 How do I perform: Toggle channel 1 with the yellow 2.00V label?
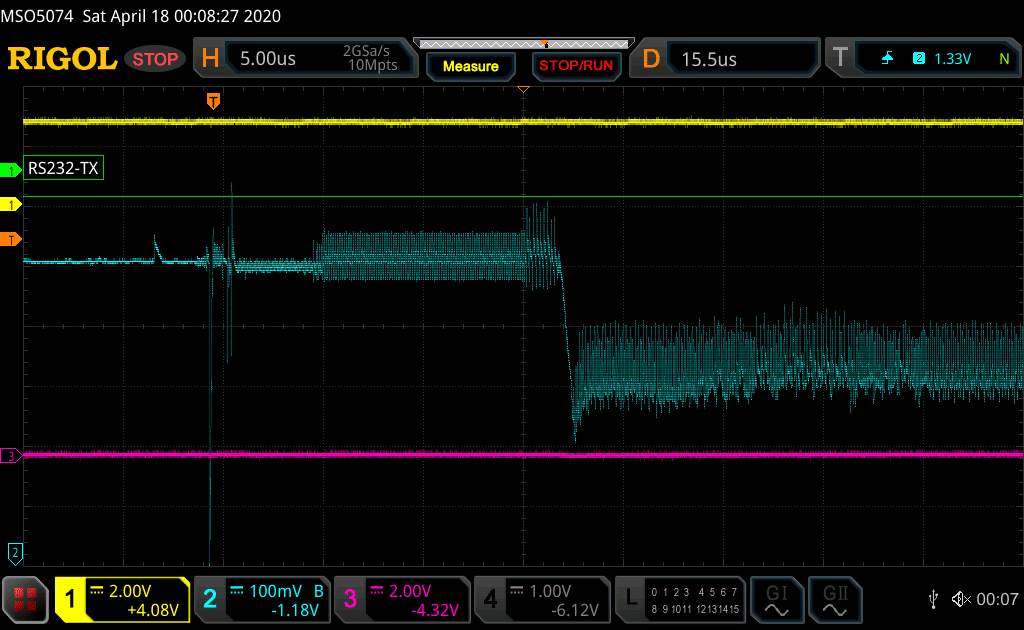[x=122, y=599]
